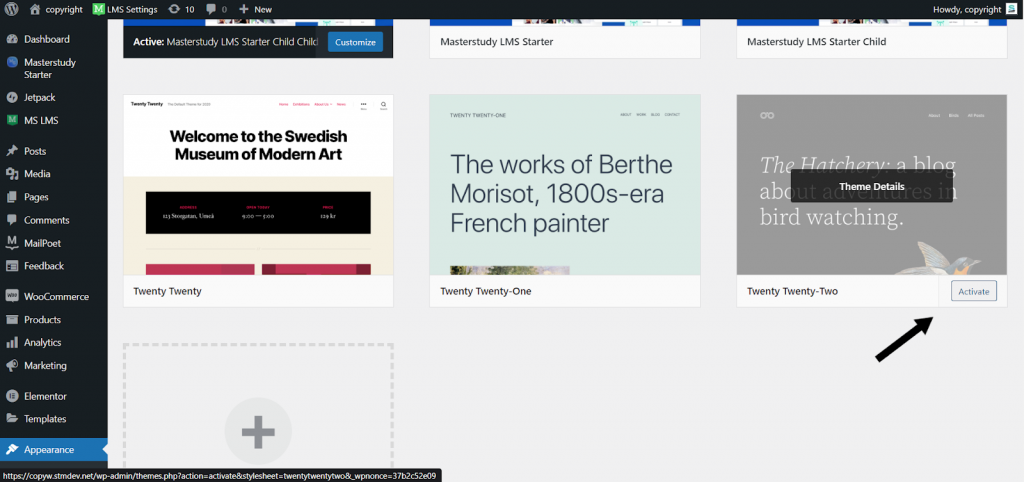This screenshot has width=1024, height=482.
Task: Select the Twenty Twenty-One theme thumbnail
Action: coord(565,185)
